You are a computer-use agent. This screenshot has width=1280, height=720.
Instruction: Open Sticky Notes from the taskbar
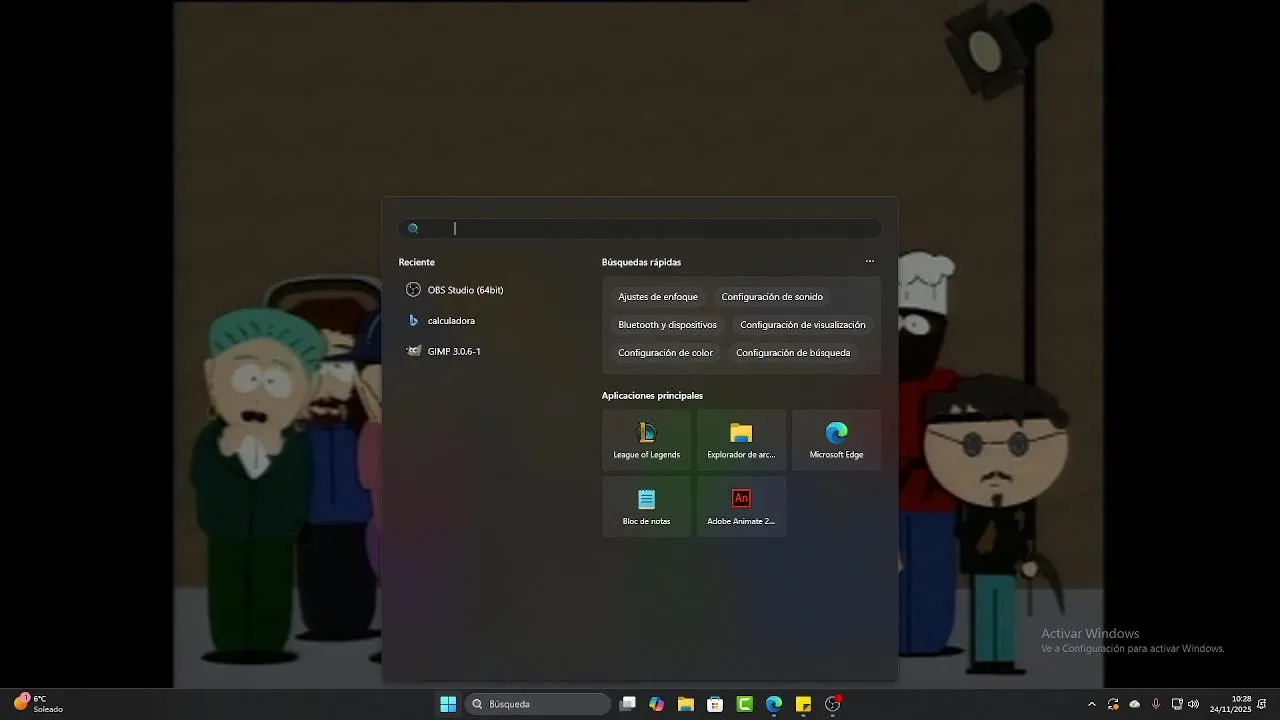click(803, 704)
